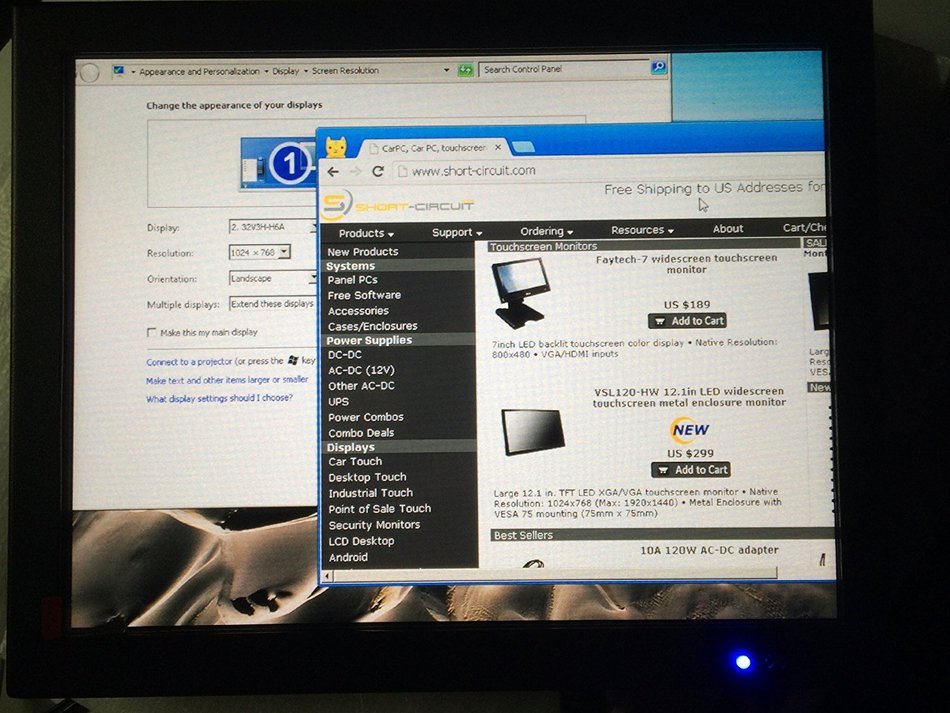
Task: Expand the Products menu
Action: pyautogui.click(x=366, y=233)
